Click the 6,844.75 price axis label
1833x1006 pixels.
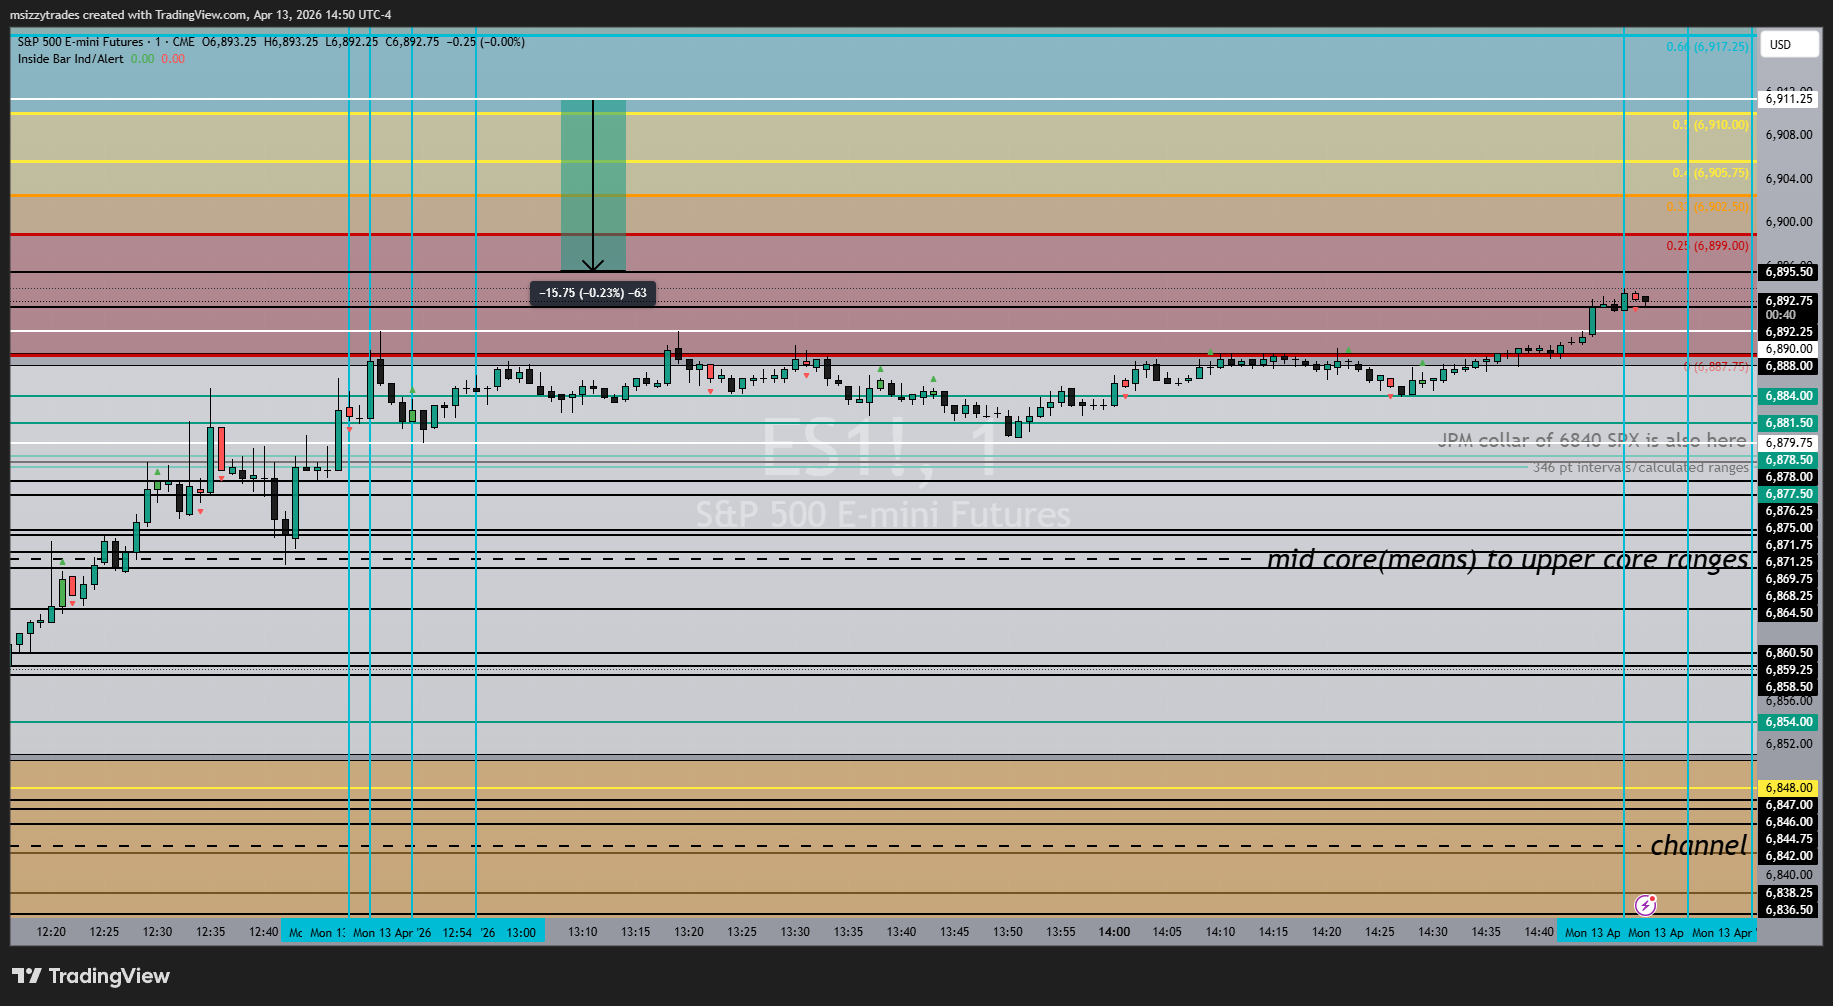(x=1789, y=839)
